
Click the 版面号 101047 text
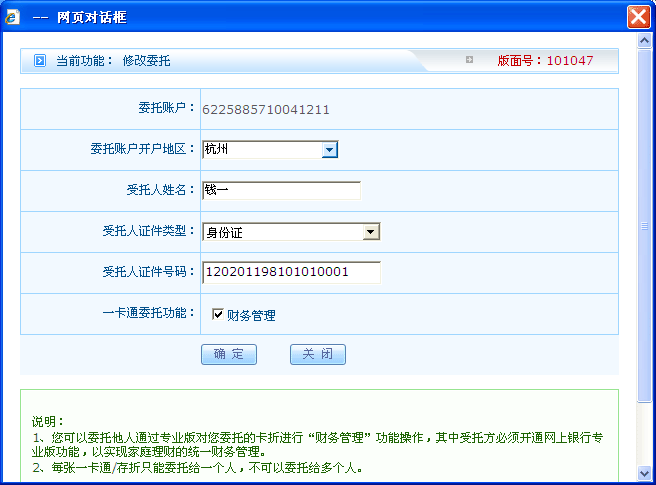coord(545,60)
